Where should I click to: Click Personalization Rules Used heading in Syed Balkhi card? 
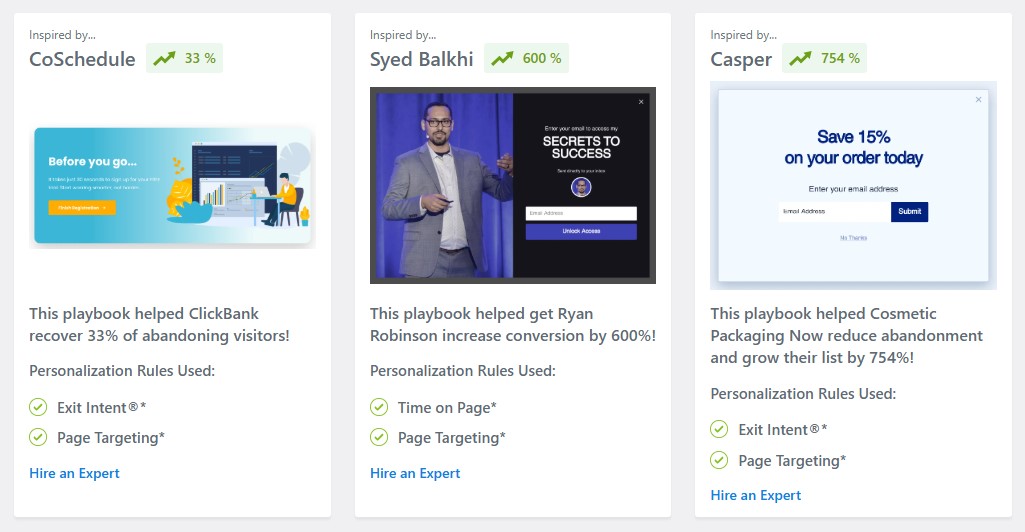tap(463, 371)
